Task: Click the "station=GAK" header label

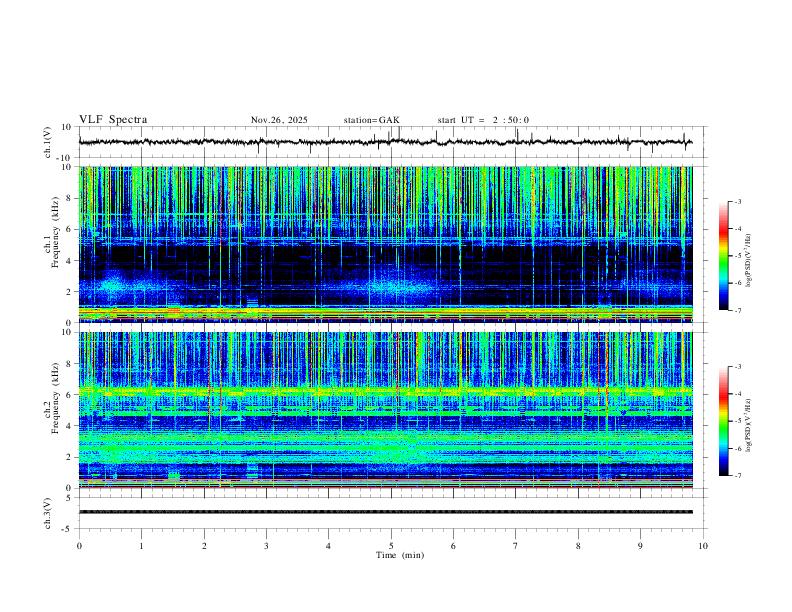Action: tap(371, 120)
